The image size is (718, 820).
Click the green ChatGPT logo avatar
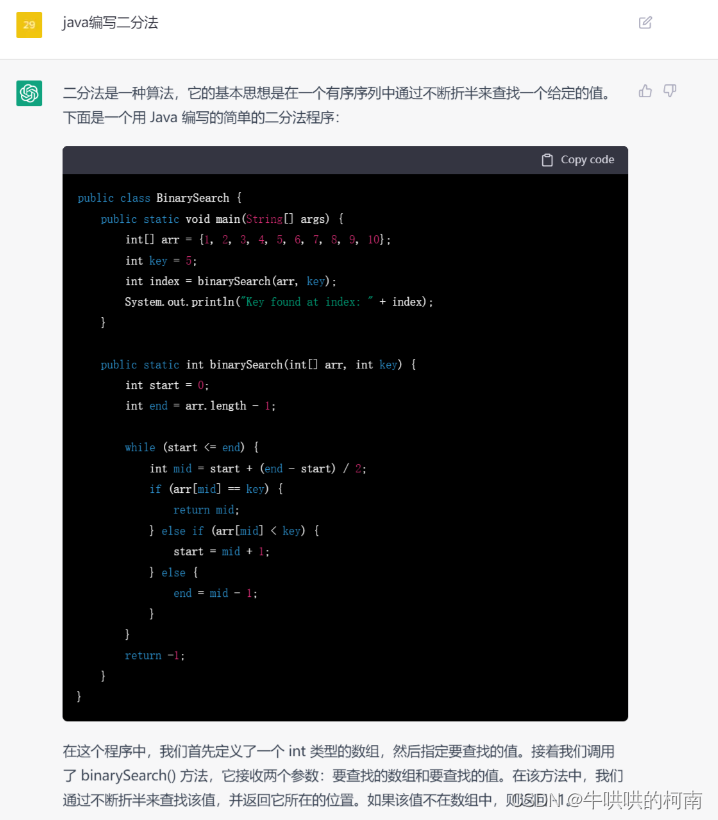point(29,93)
